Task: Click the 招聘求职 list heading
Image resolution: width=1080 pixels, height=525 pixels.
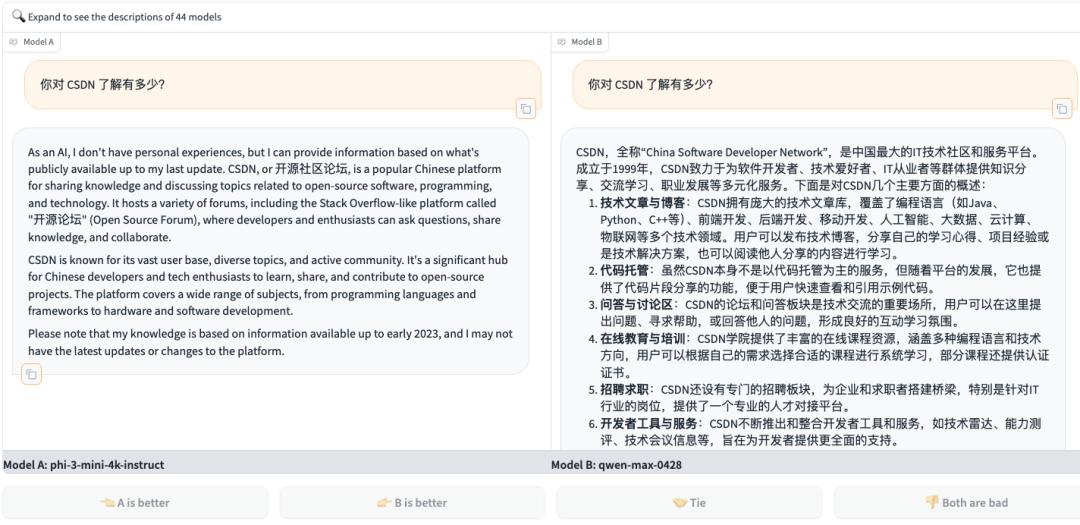Action: [624, 389]
